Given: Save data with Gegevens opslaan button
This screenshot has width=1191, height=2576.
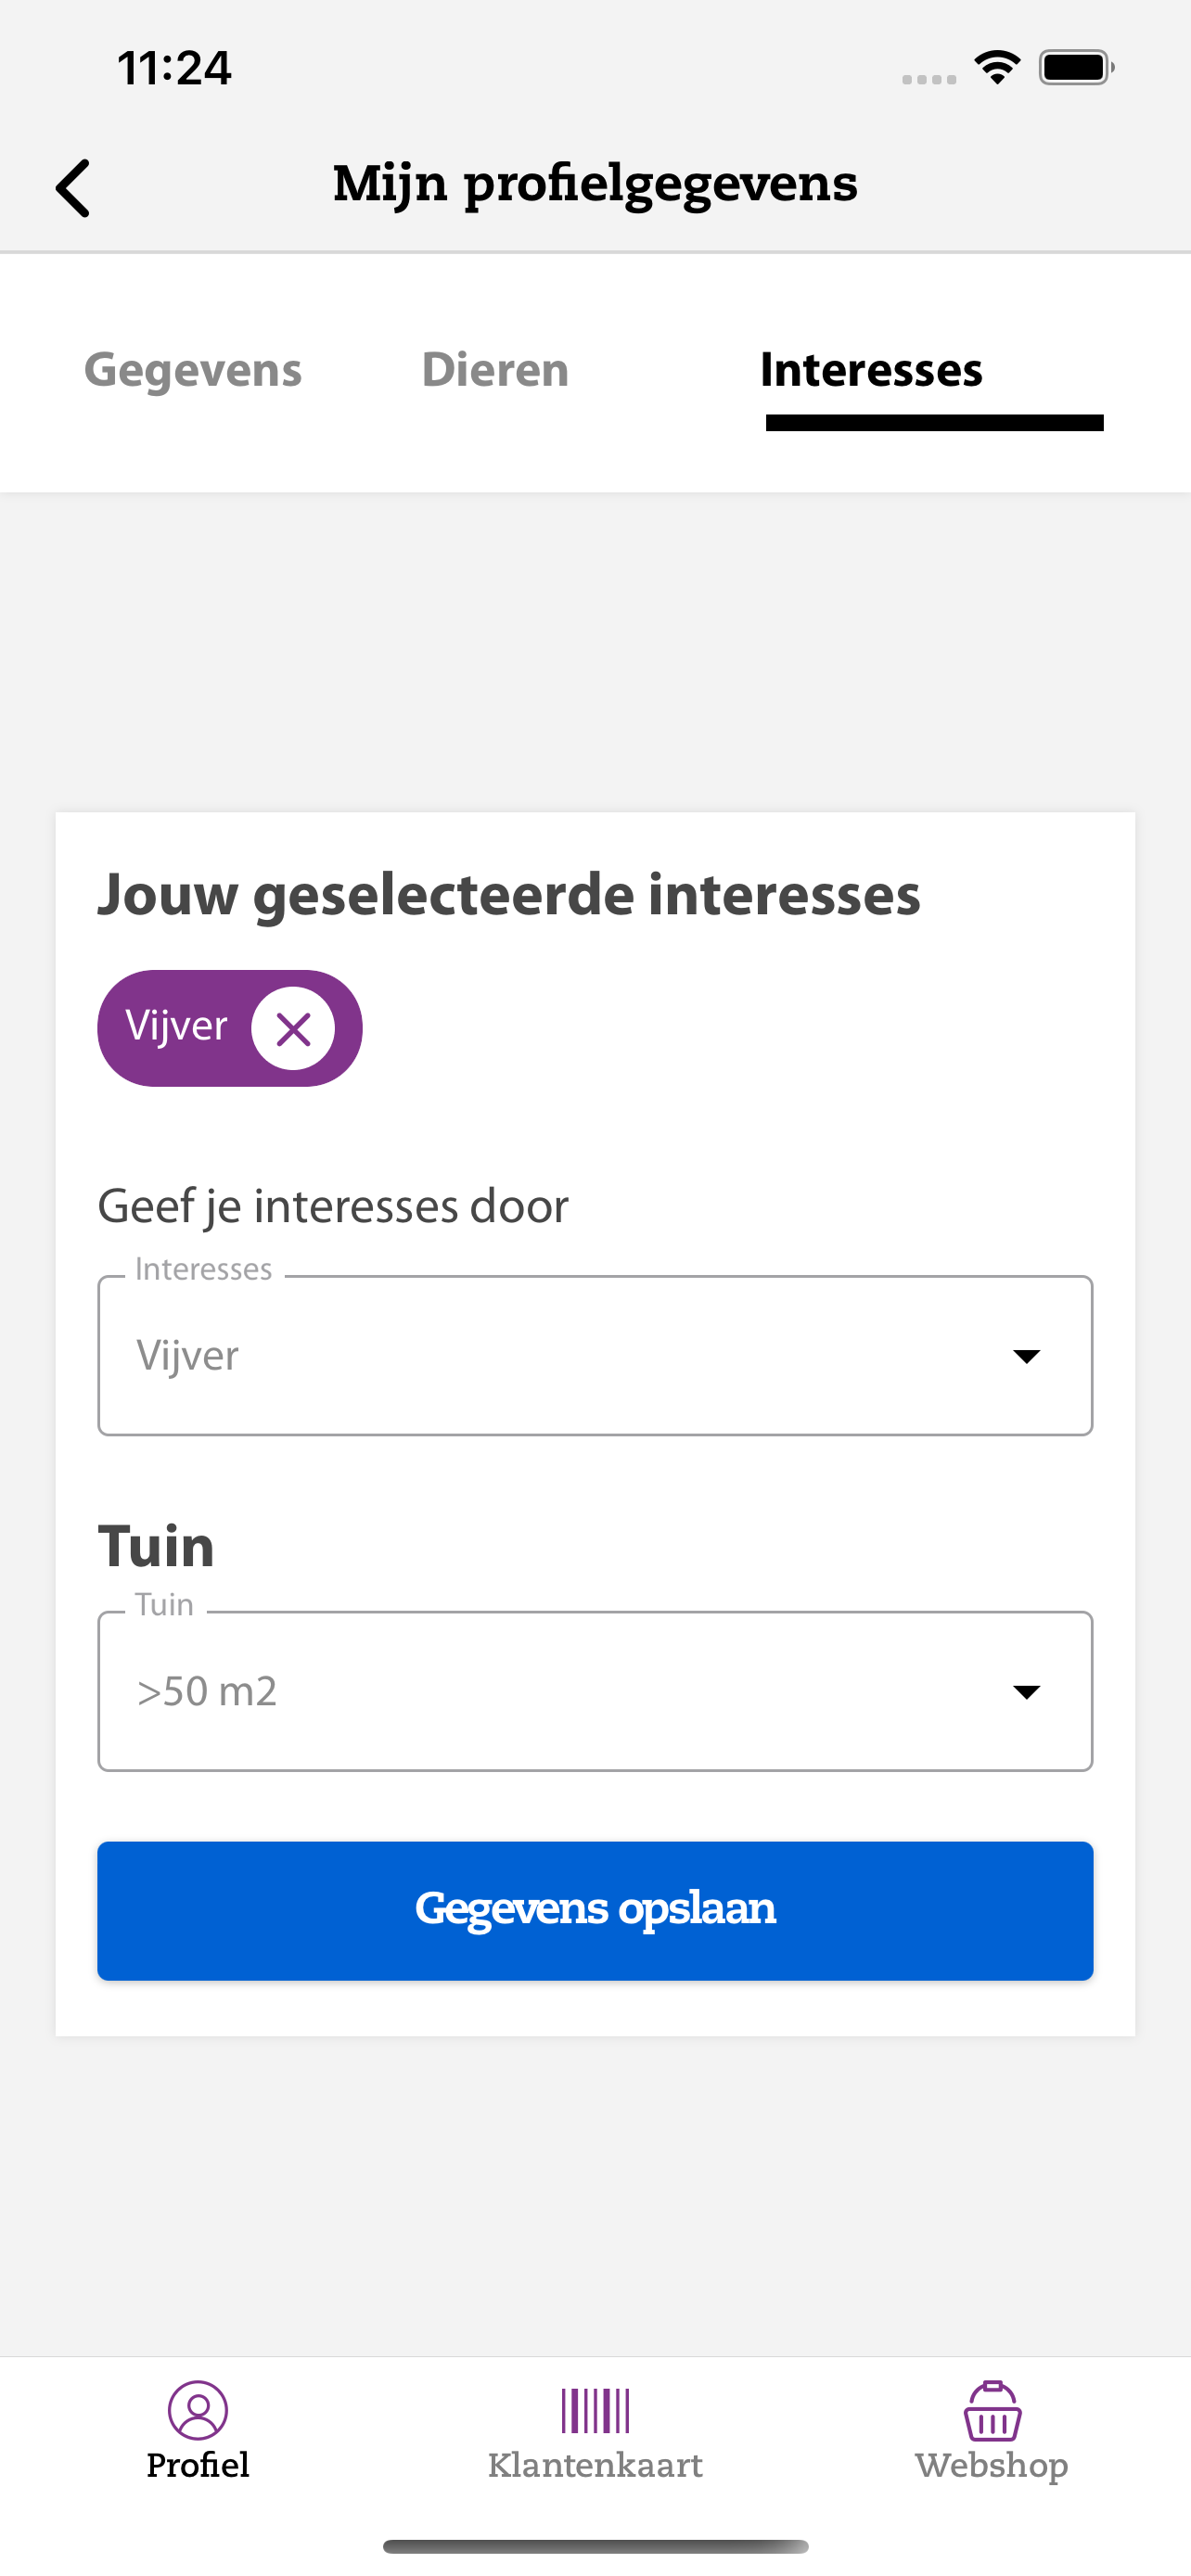Looking at the screenshot, I should coord(595,1911).
